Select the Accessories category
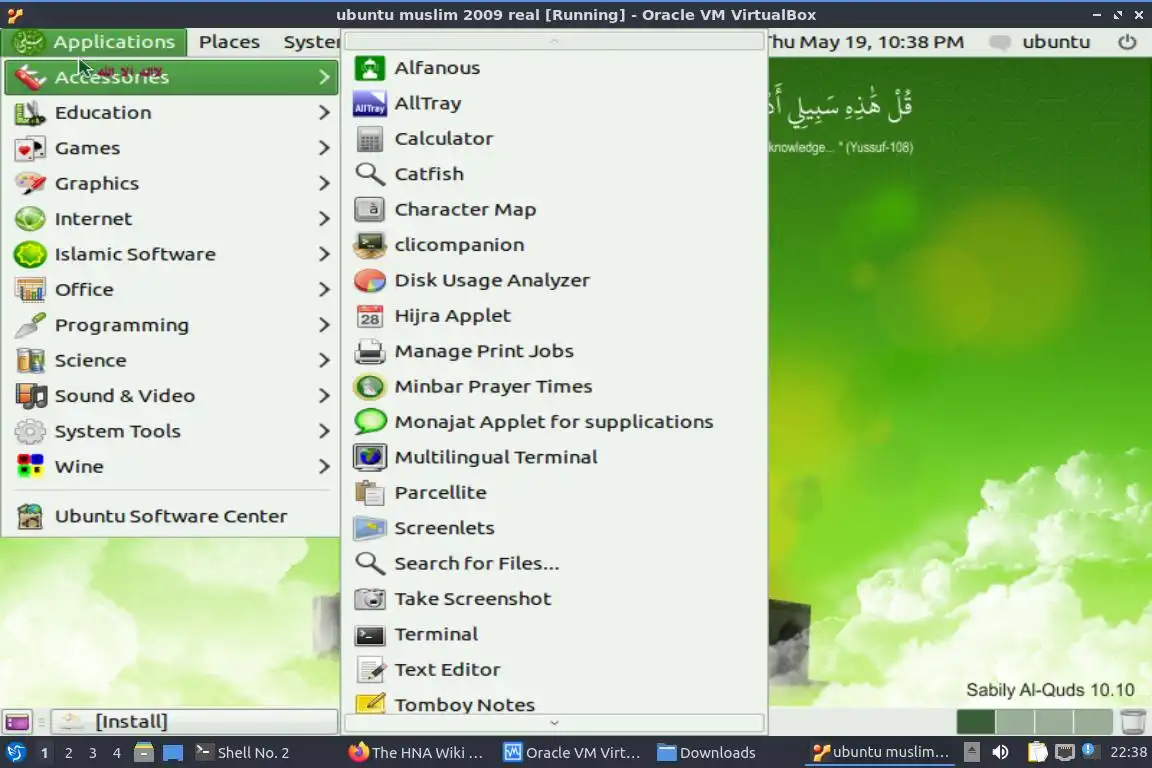 [x=171, y=77]
